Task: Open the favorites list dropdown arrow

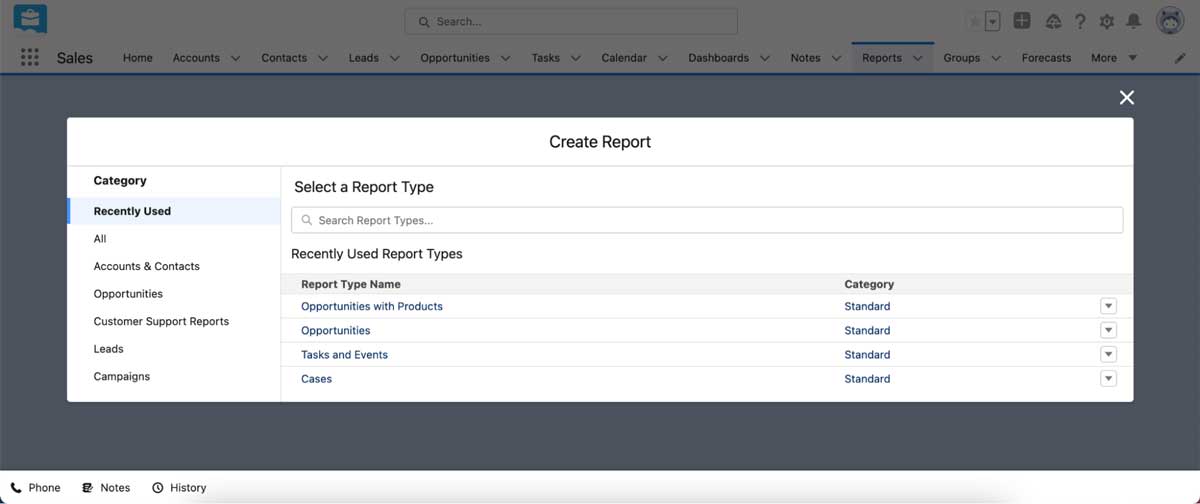Action: click(992, 21)
